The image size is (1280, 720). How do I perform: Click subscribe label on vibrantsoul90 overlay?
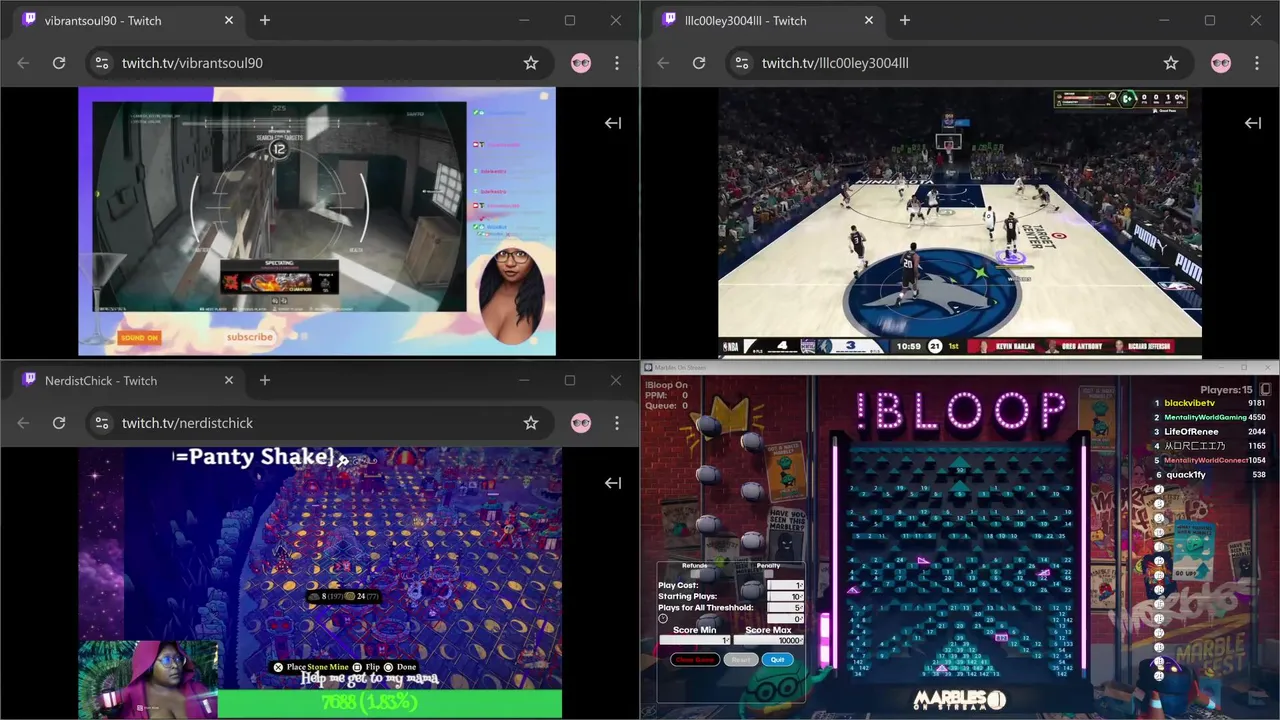[x=250, y=337]
